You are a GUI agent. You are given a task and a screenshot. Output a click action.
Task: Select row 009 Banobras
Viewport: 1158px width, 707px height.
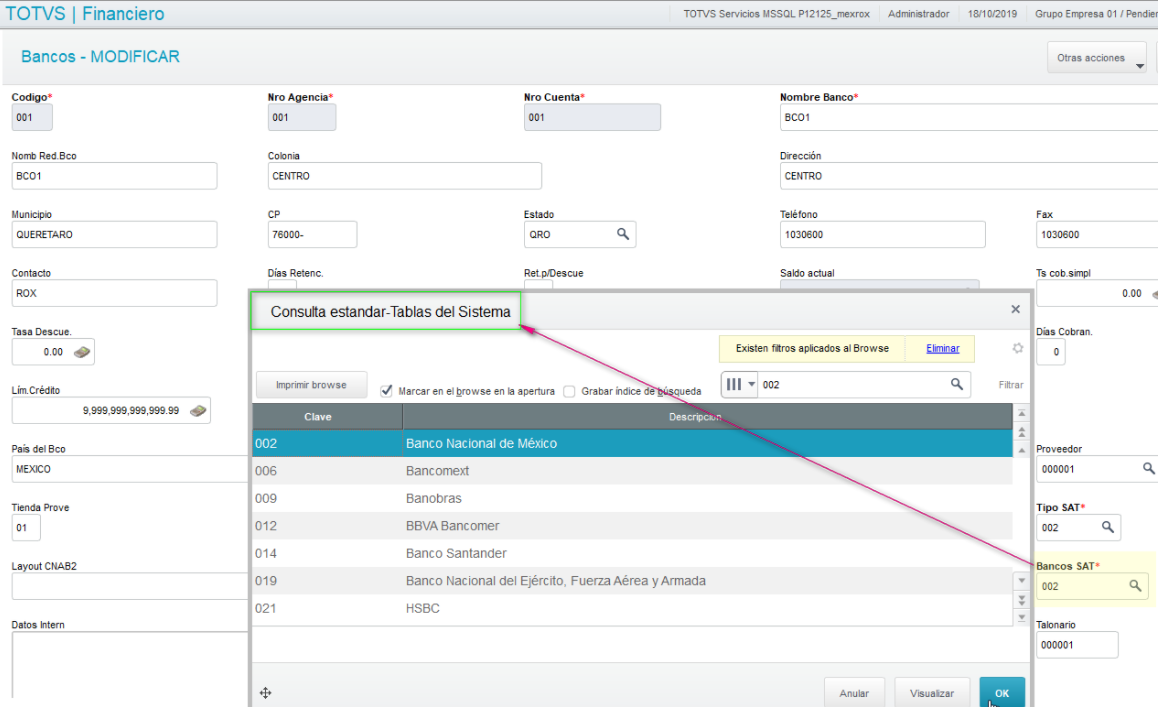(632, 498)
